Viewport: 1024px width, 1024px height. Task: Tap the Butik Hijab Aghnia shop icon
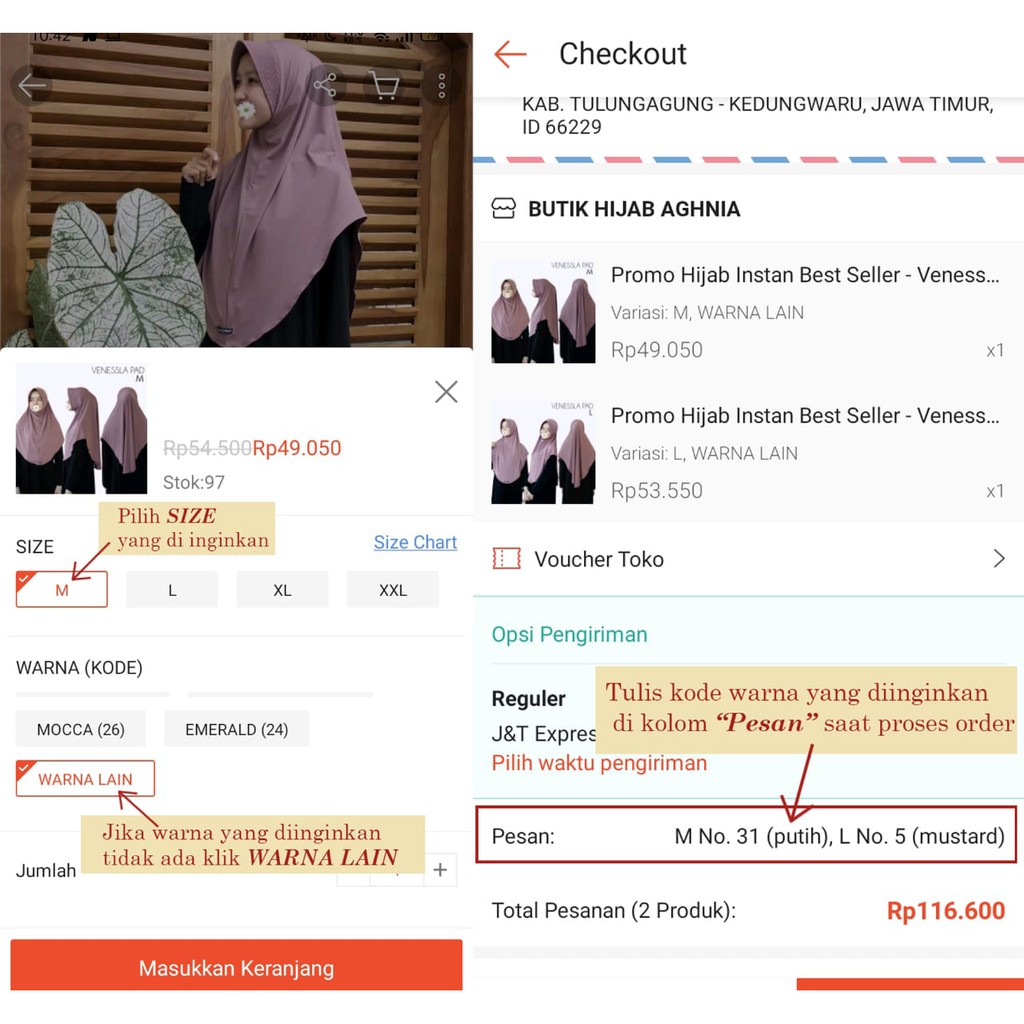click(x=503, y=208)
